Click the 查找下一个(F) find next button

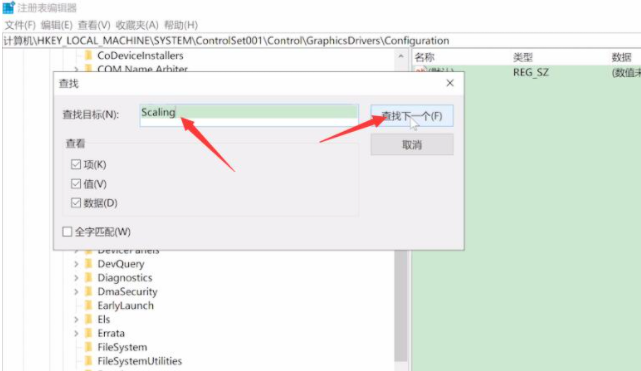412,116
